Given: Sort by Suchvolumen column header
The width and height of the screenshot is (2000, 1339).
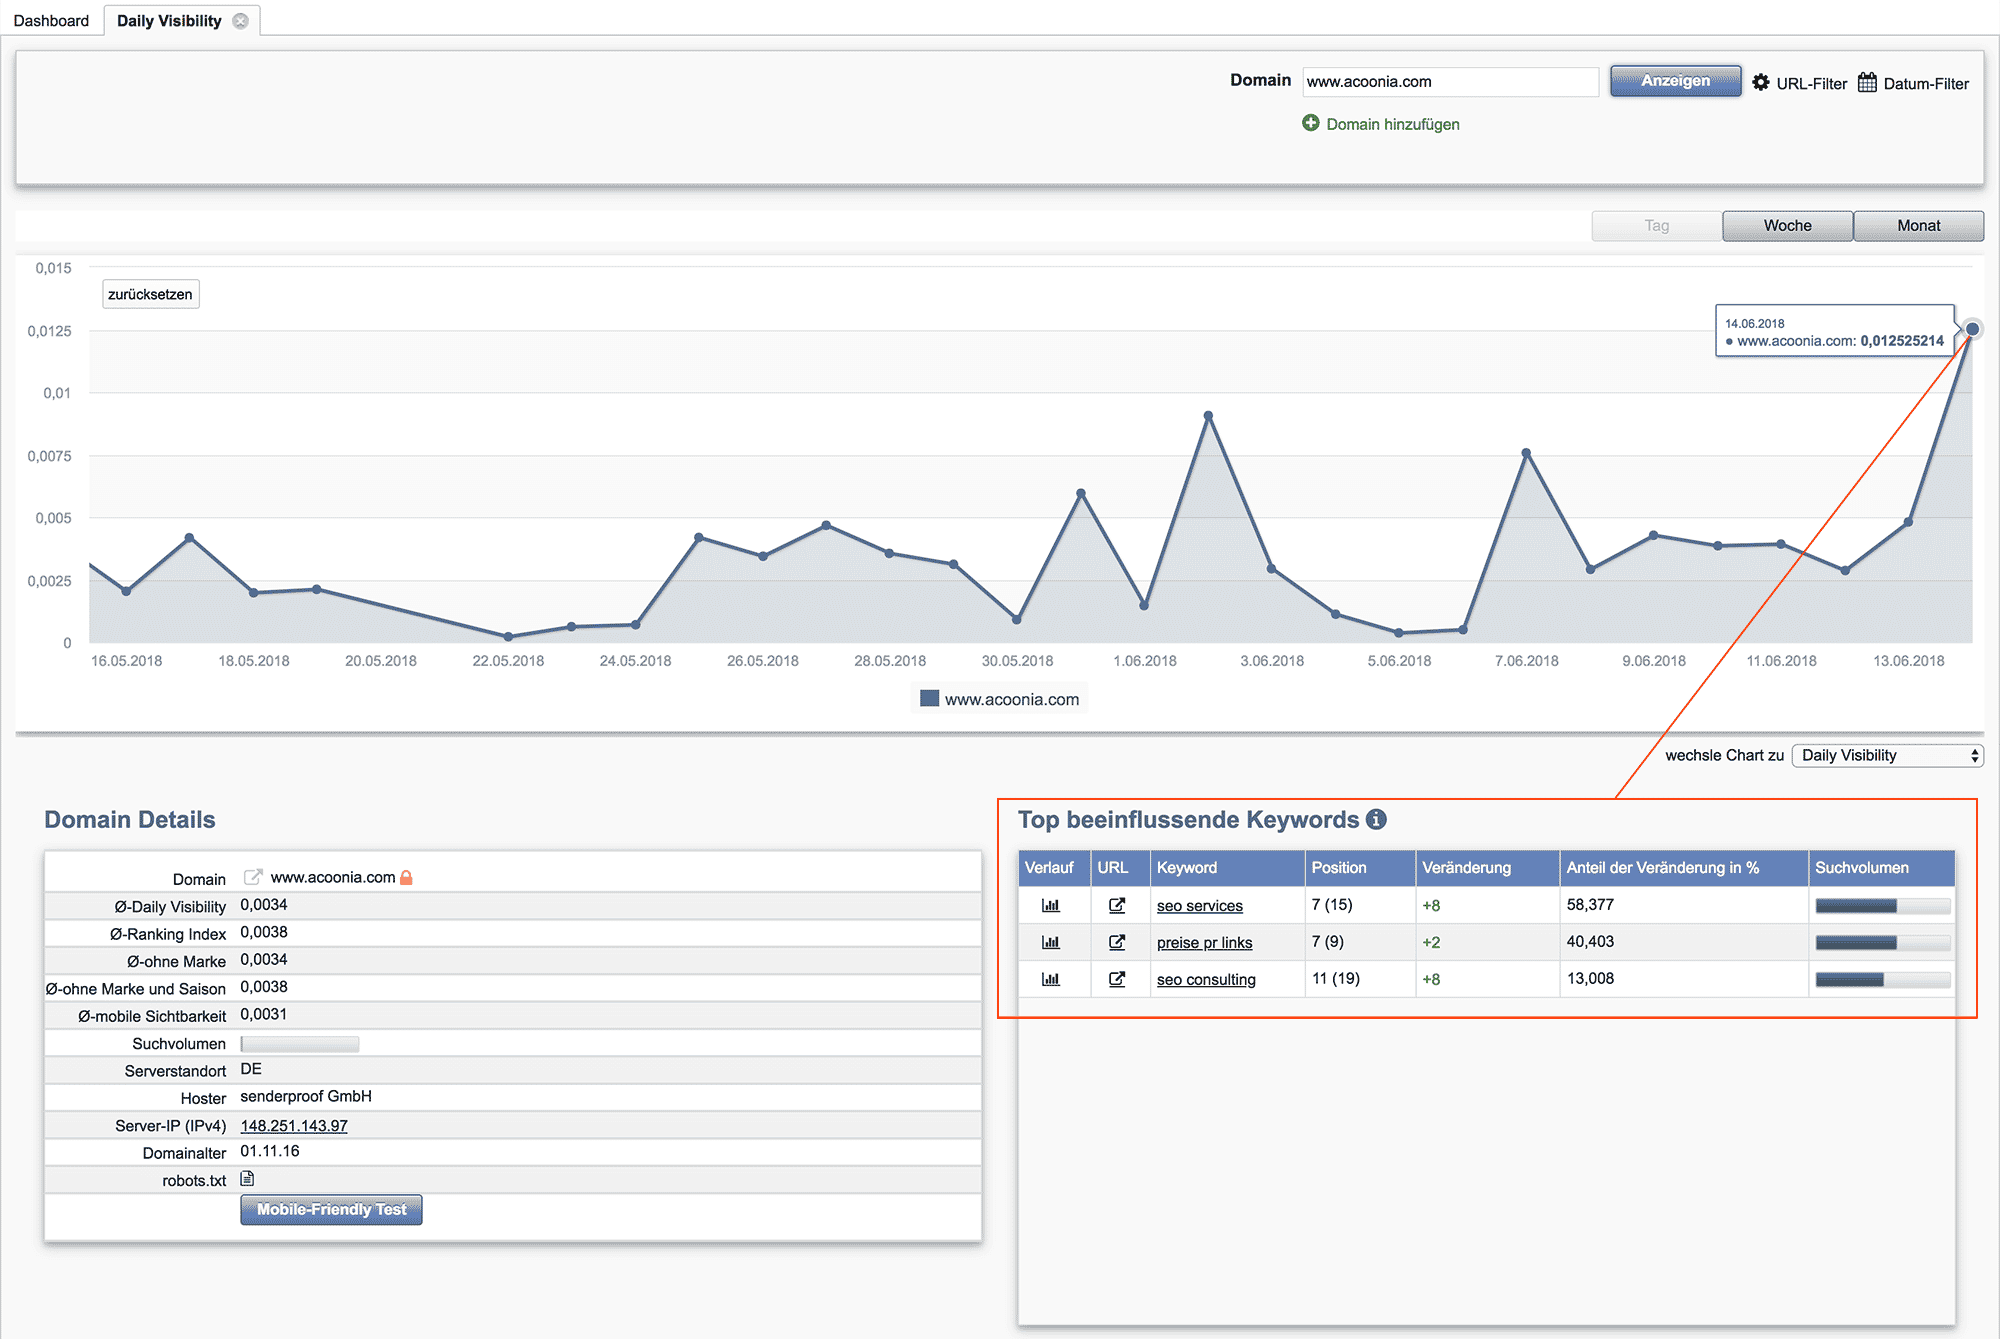Looking at the screenshot, I should coord(1882,868).
